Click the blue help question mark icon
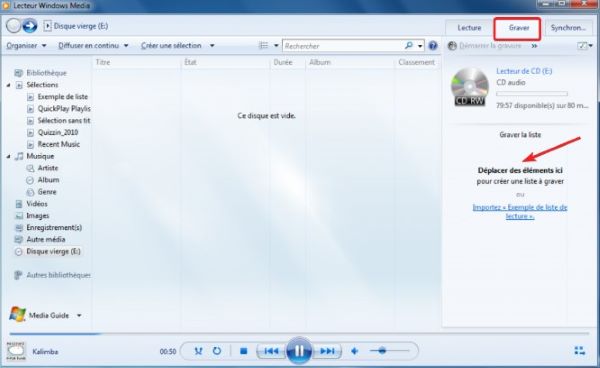The height and width of the screenshot is (368, 600). [x=433, y=46]
